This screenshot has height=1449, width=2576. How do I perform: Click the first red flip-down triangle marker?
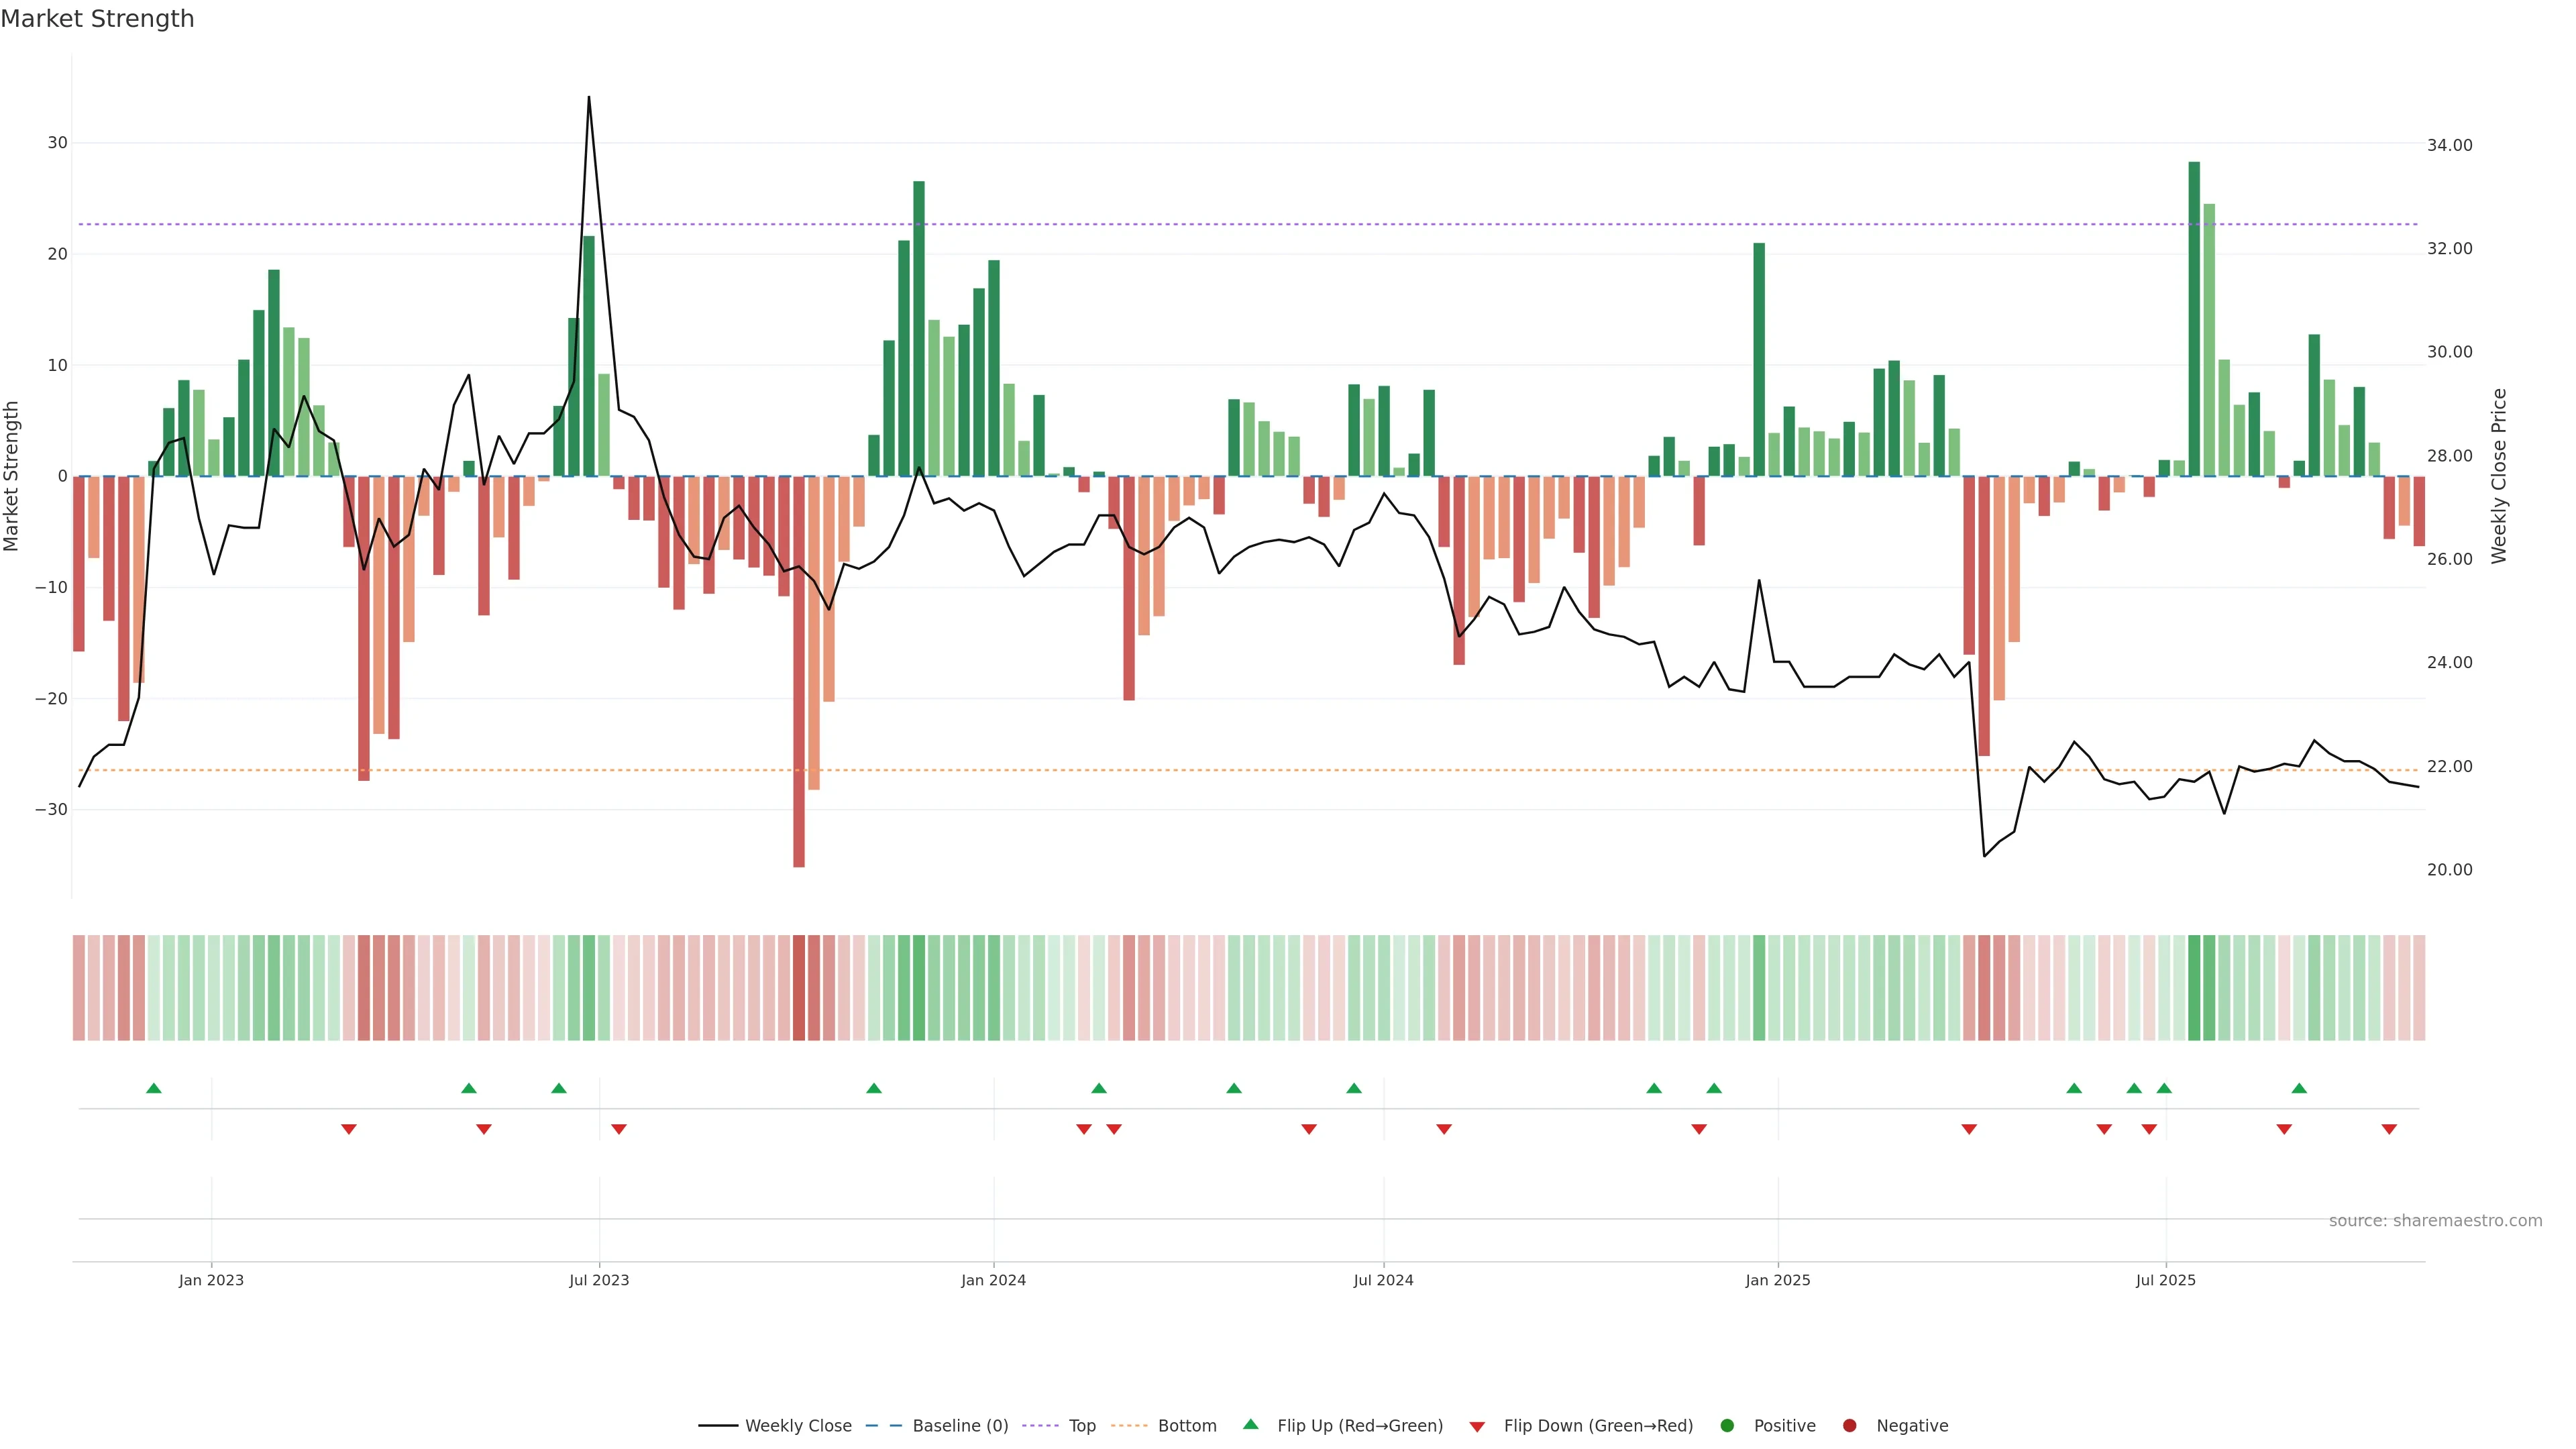(348, 1129)
